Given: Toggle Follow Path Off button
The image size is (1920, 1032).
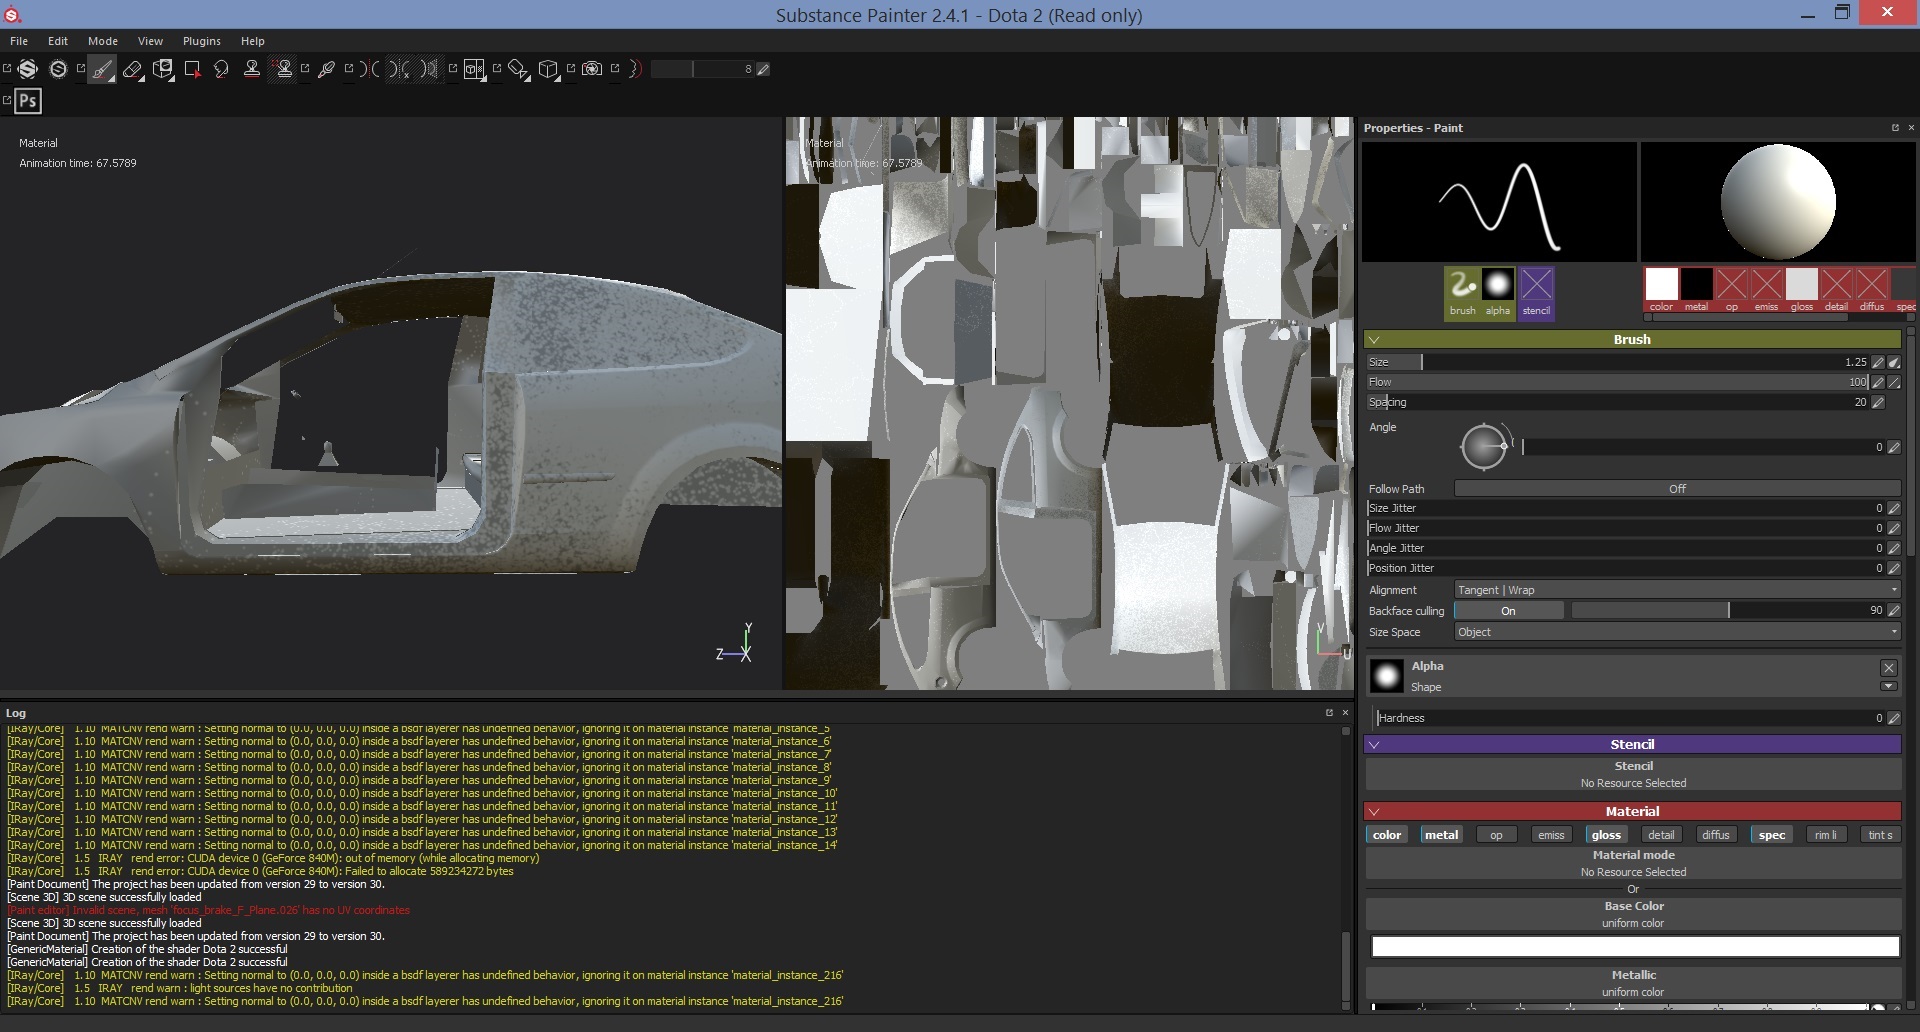Looking at the screenshot, I should pyautogui.click(x=1677, y=489).
